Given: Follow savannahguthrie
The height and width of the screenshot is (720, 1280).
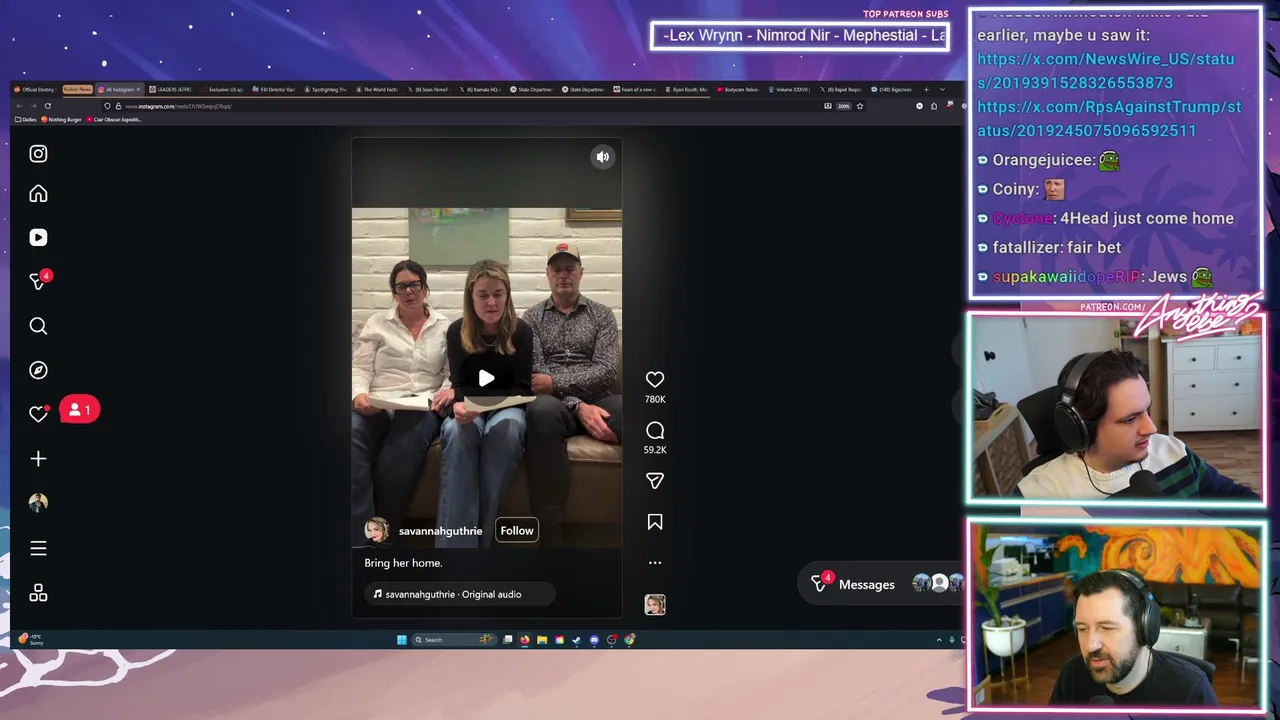Looking at the screenshot, I should pyautogui.click(x=517, y=531).
